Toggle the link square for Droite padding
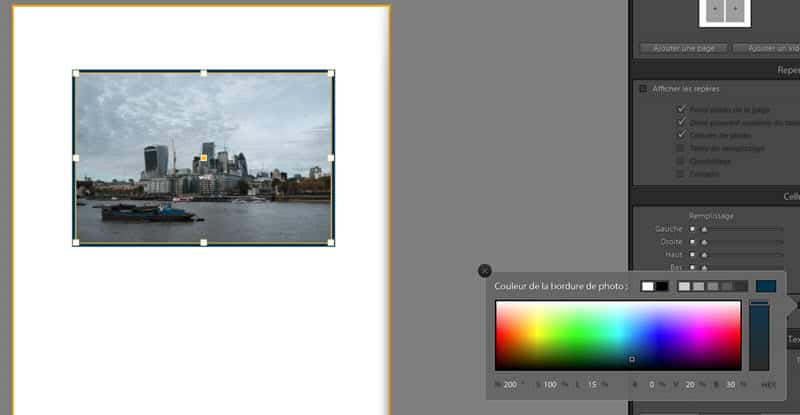 coord(692,241)
